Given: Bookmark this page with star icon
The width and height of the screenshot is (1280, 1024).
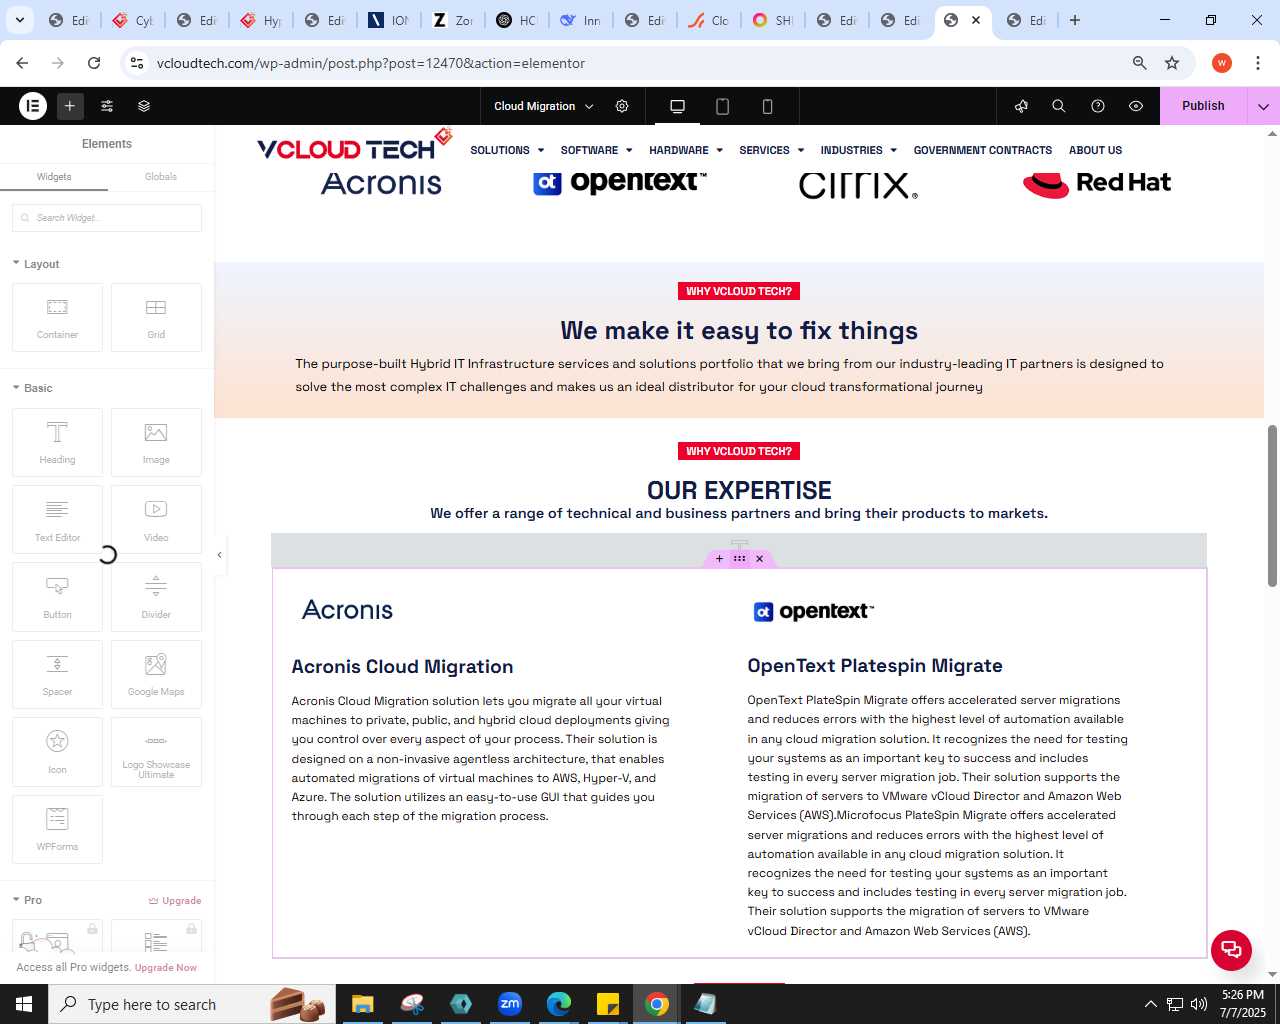Looking at the screenshot, I should click(1172, 63).
